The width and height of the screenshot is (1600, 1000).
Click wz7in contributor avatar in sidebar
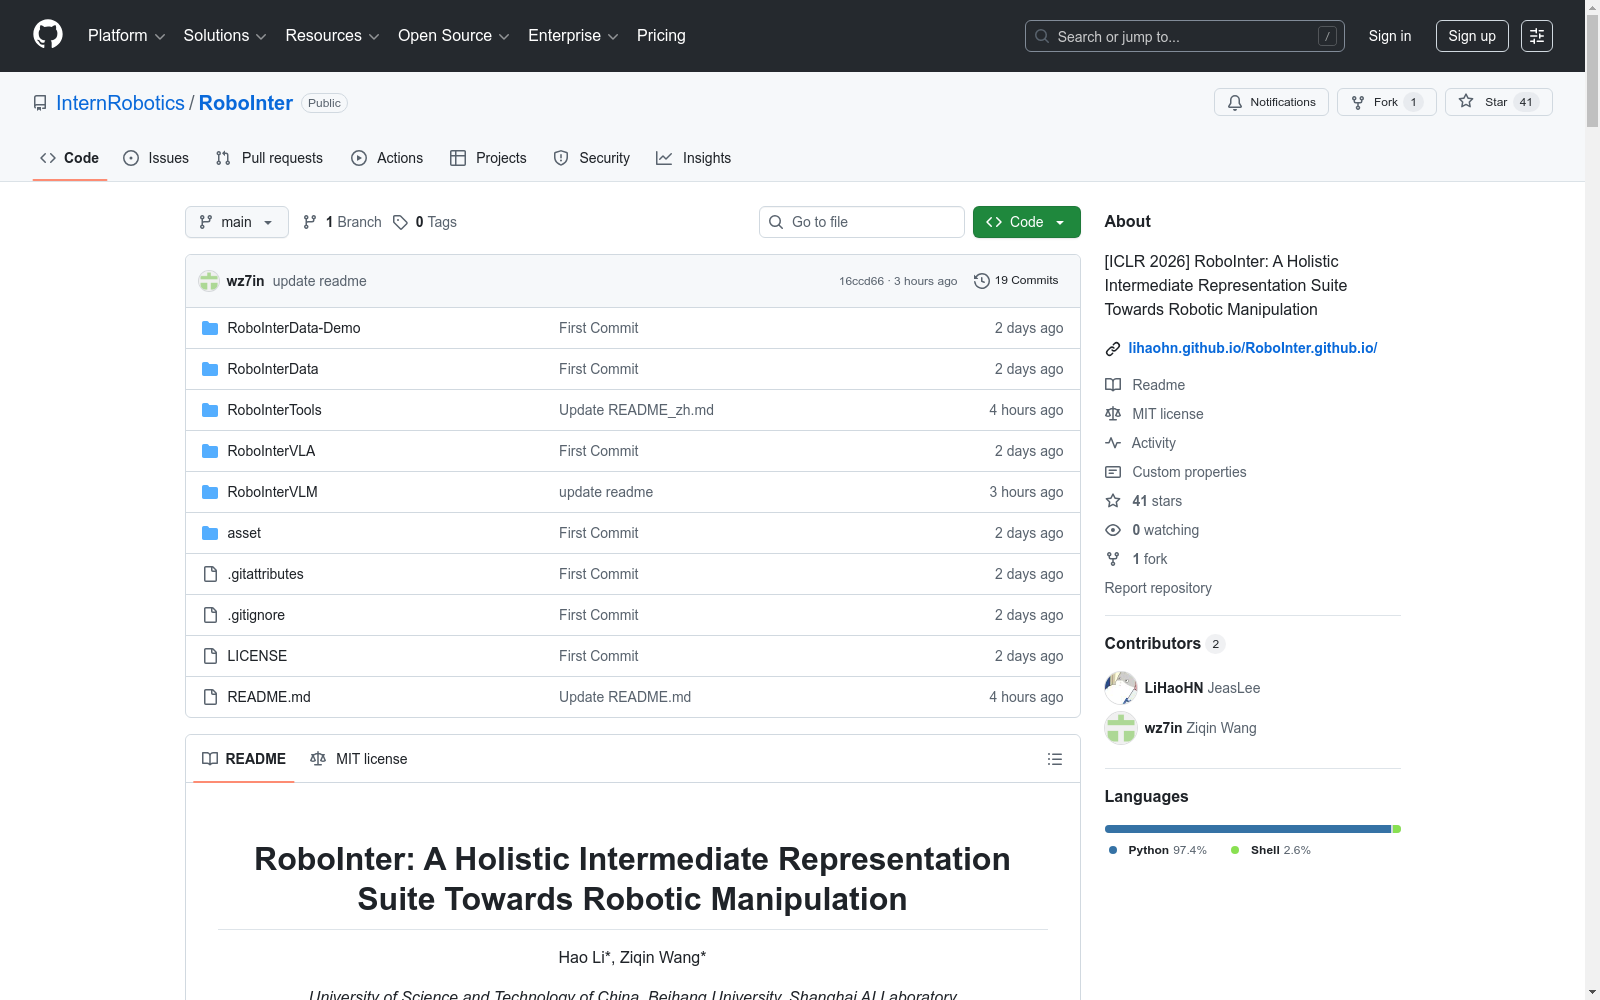click(x=1121, y=728)
